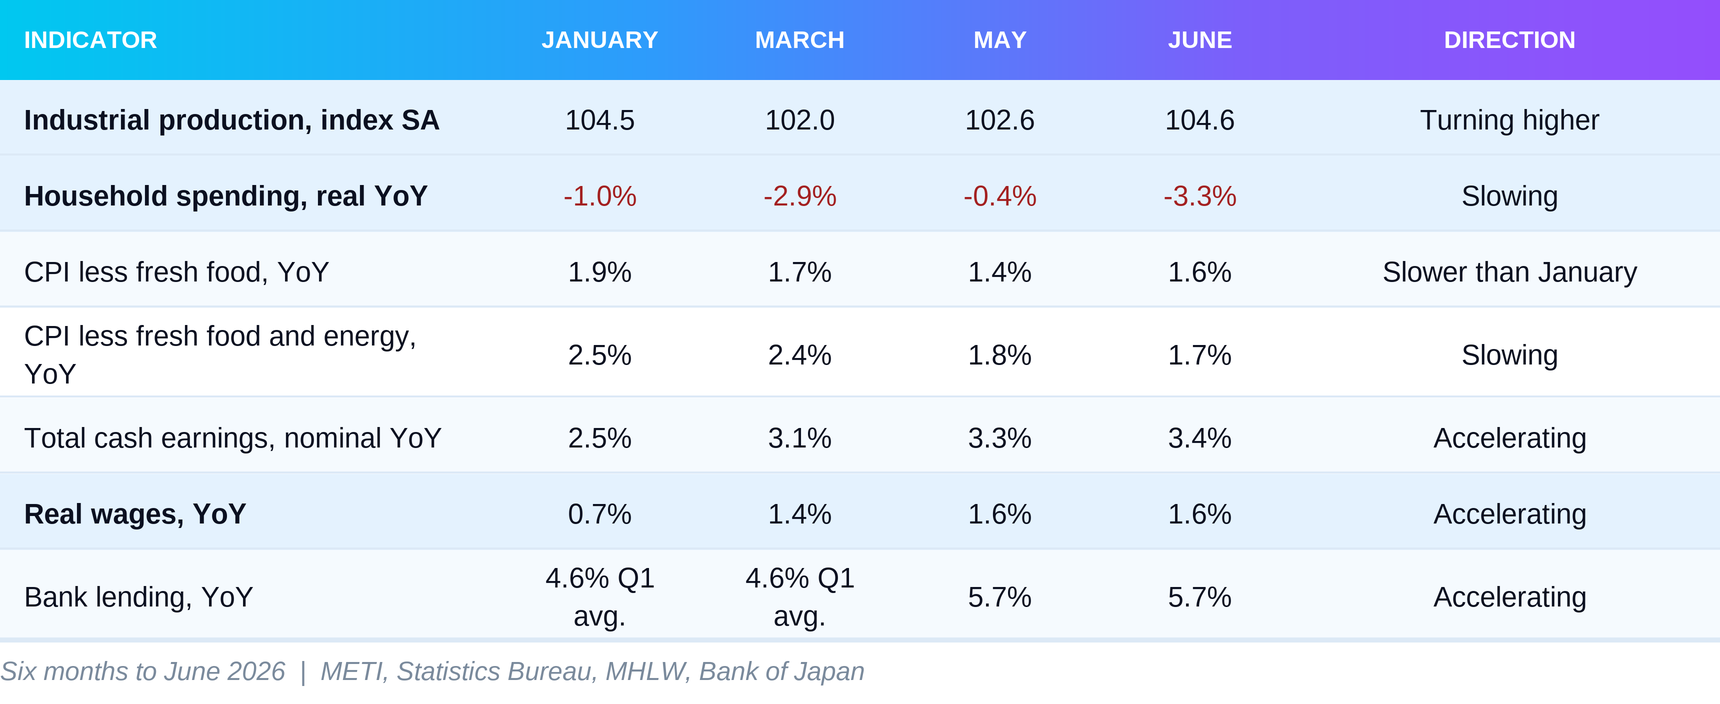Click the DIRECTION column header
This screenshot has width=1720, height=704.
coord(1510,40)
